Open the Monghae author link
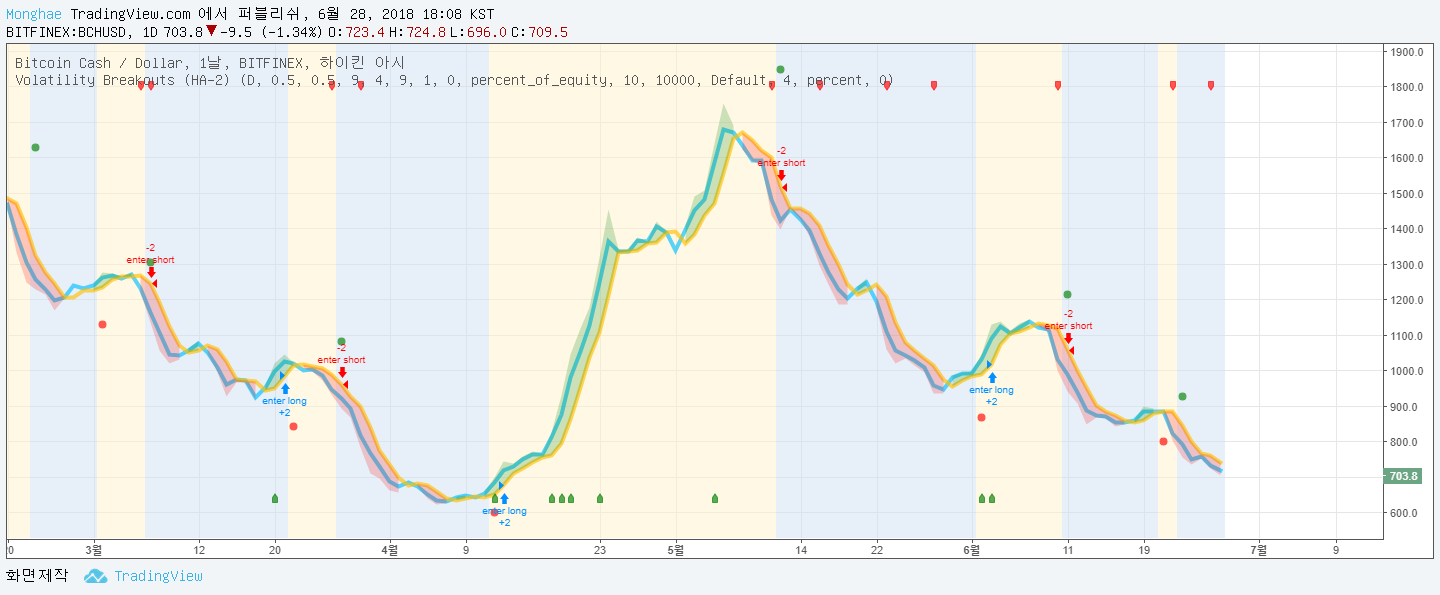 [x=36, y=15]
